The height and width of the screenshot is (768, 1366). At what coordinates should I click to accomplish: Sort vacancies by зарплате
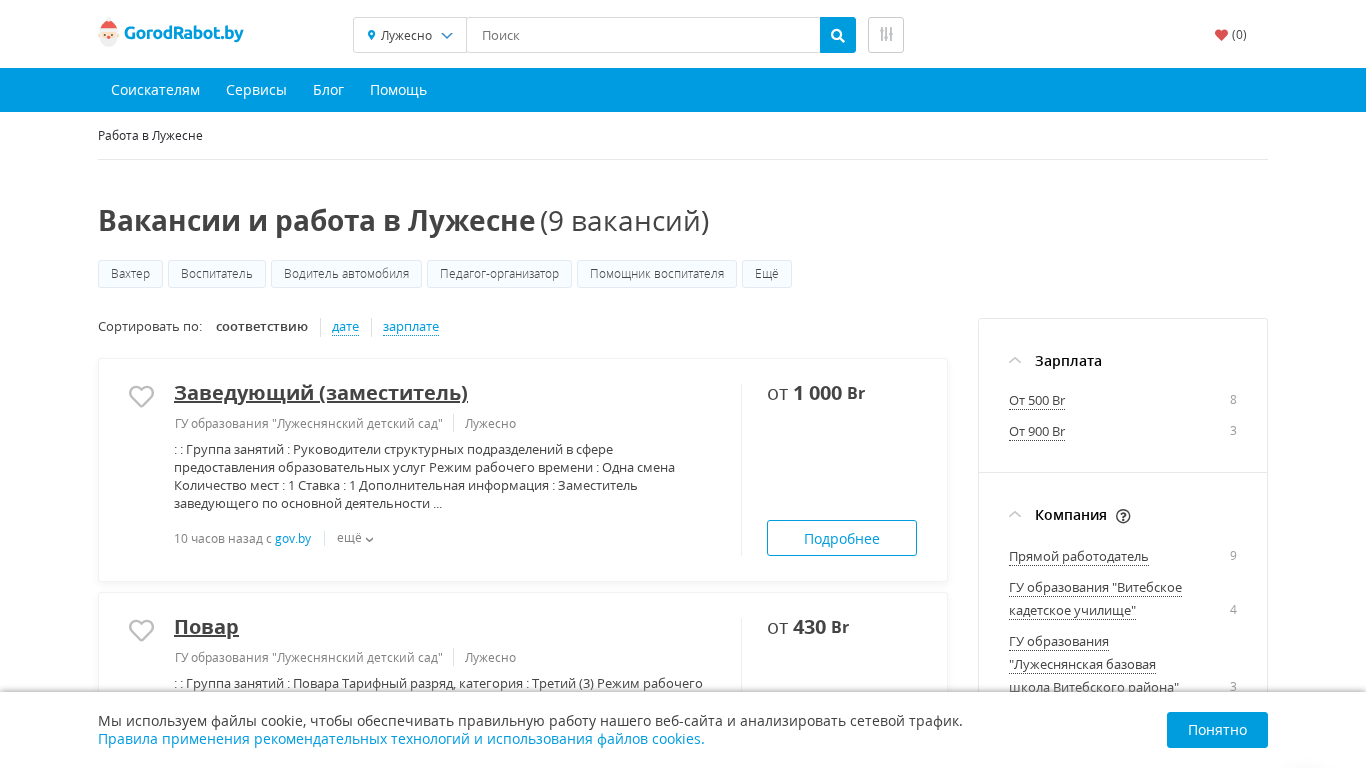pyautogui.click(x=411, y=327)
